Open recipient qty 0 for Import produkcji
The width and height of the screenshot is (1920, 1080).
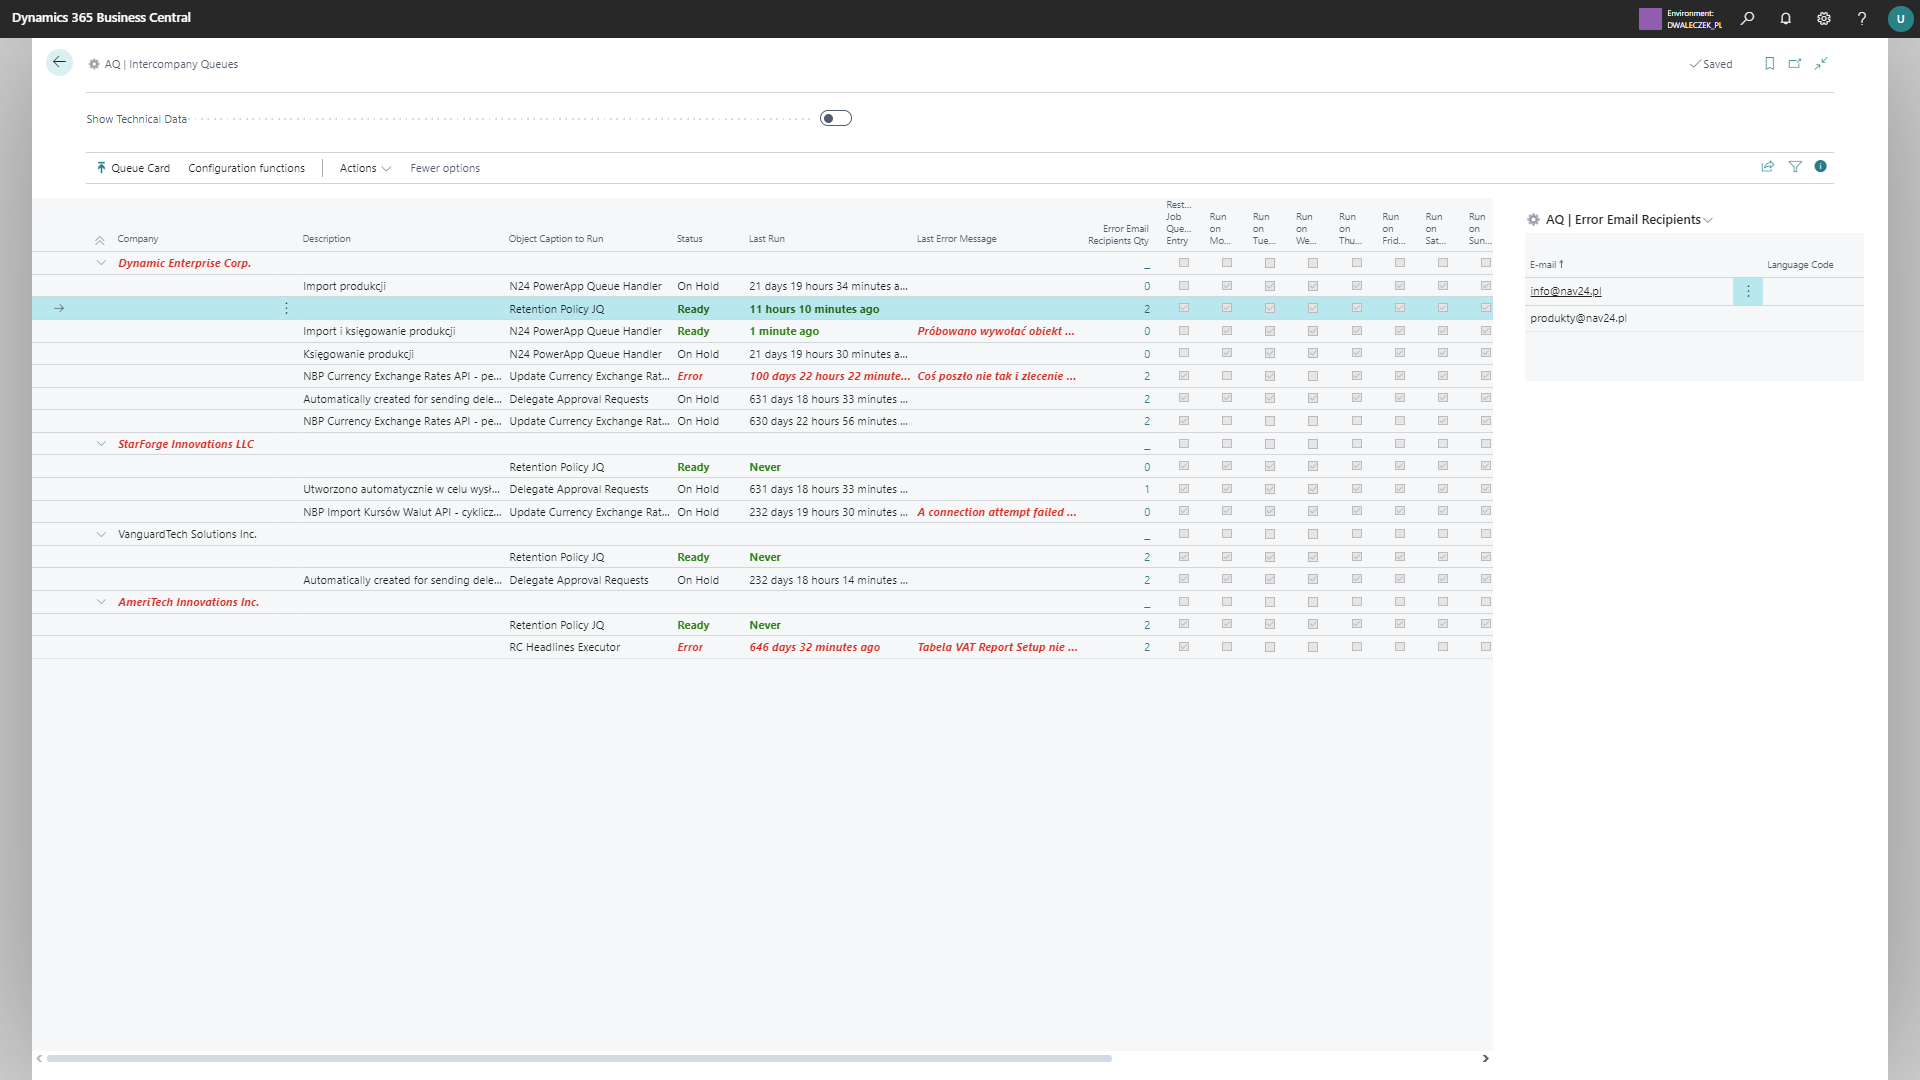pos(1147,286)
